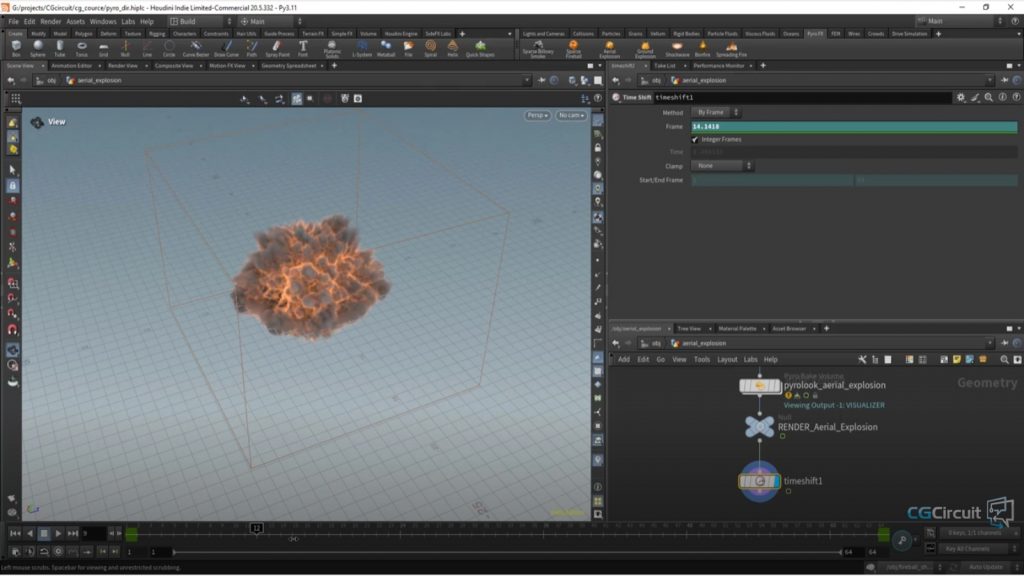Open the Method dropdown set to By Frame
Screen dimensions: 1024x576
[x=715, y=112]
